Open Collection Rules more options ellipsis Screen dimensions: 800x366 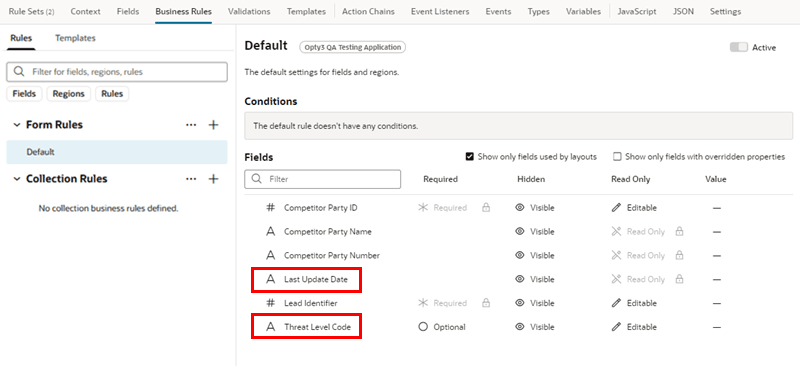coord(191,179)
